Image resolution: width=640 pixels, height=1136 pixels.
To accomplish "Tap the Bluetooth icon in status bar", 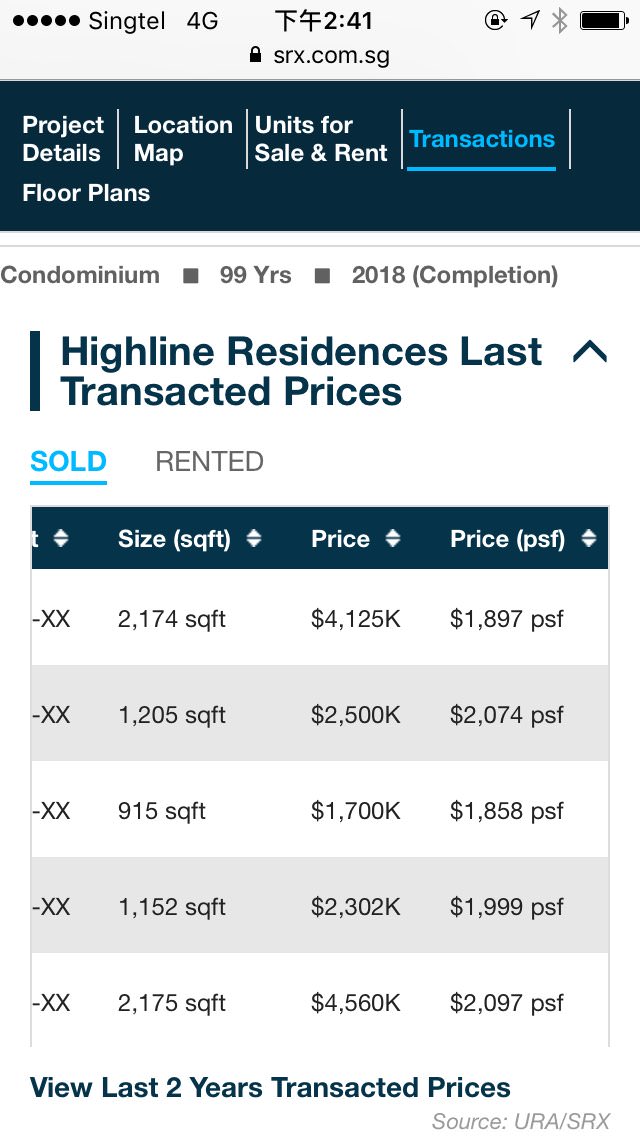I will tap(559, 20).
